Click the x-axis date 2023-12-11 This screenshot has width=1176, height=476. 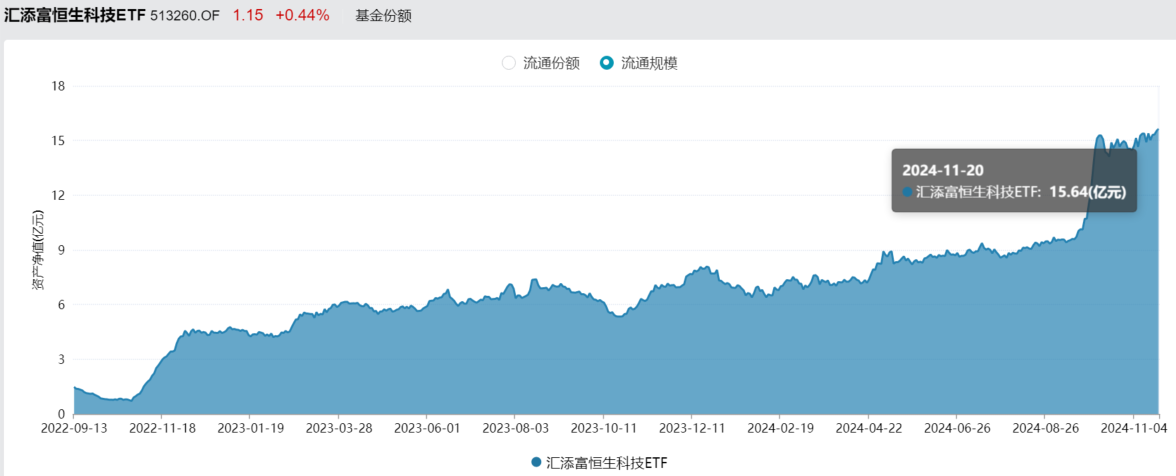691,429
